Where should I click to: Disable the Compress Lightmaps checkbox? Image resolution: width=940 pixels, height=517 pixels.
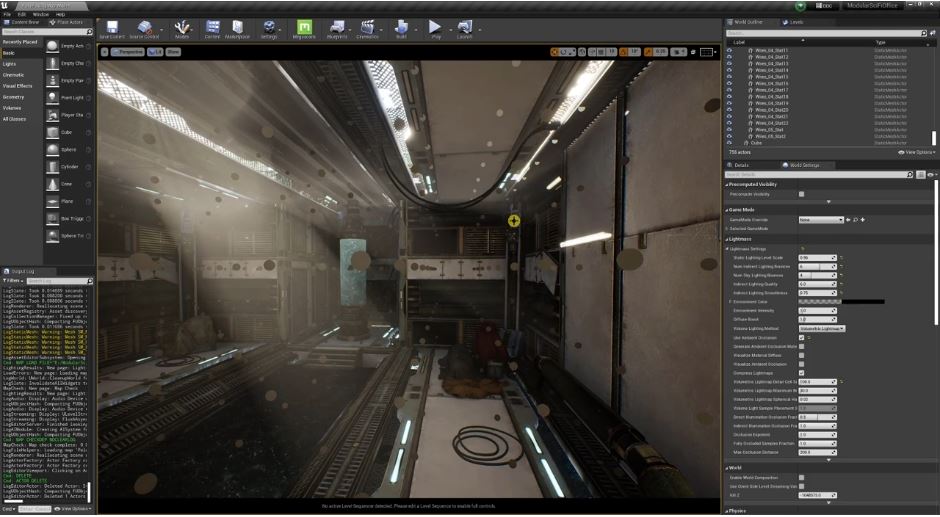coord(801,373)
